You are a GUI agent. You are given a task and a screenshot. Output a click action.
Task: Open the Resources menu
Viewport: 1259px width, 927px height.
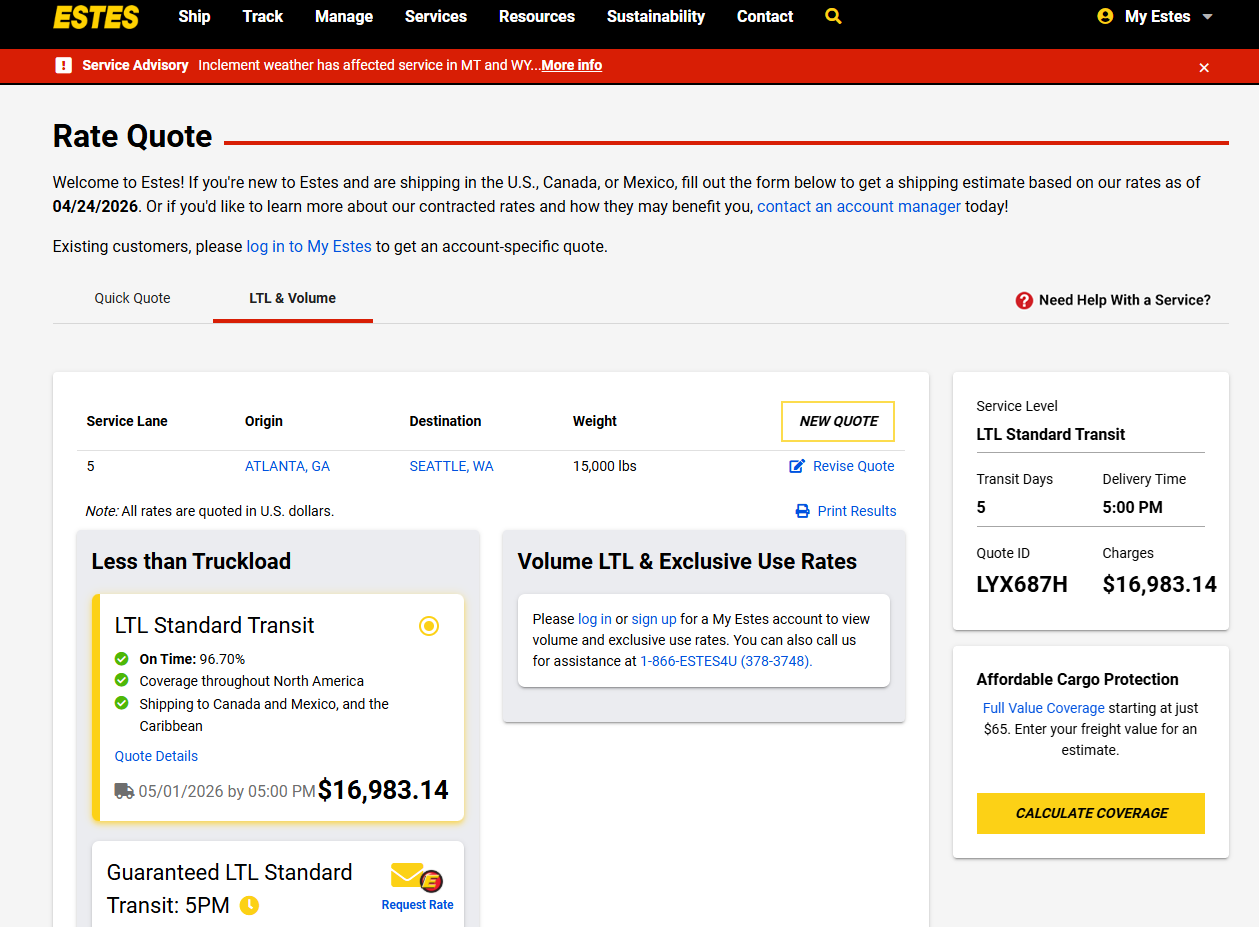tap(537, 16)
